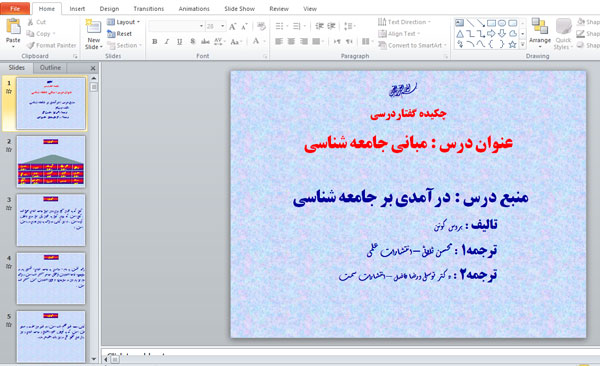The image size is (600, 366).
Task: Set left-to-right text direction
Action: 337,41
